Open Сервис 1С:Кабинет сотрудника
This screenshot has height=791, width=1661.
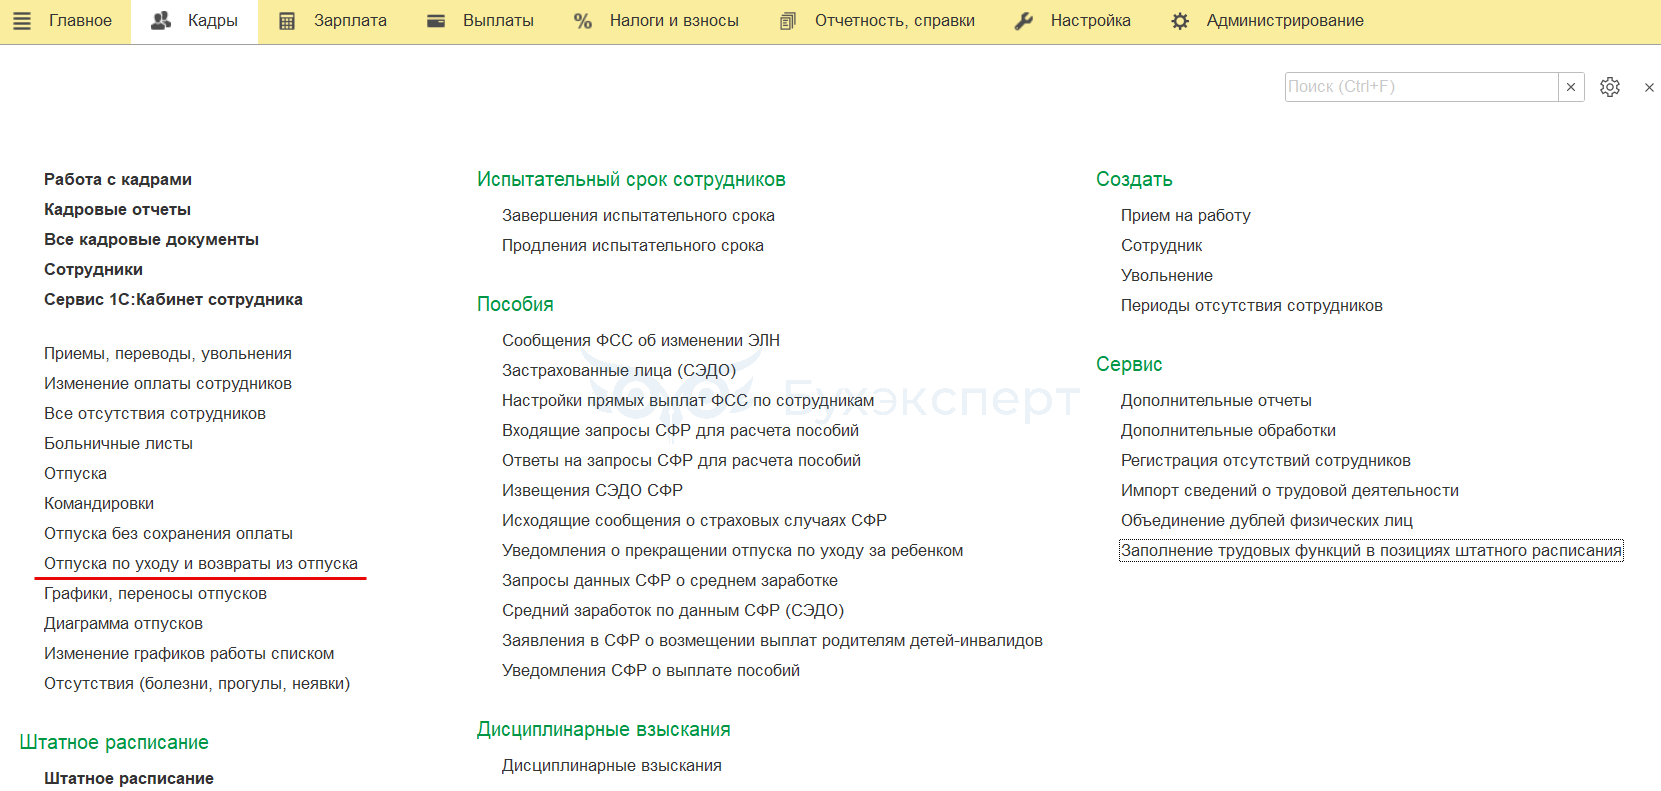(x=173, y=300)
